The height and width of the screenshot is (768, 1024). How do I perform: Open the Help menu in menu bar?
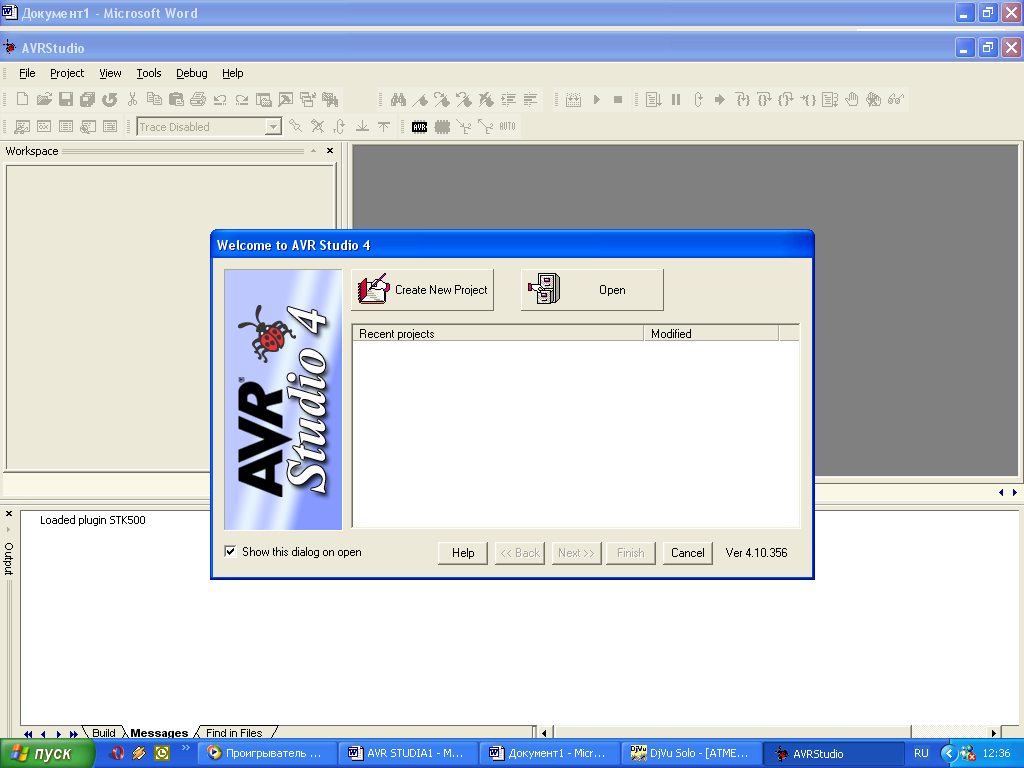click(232, 73)
